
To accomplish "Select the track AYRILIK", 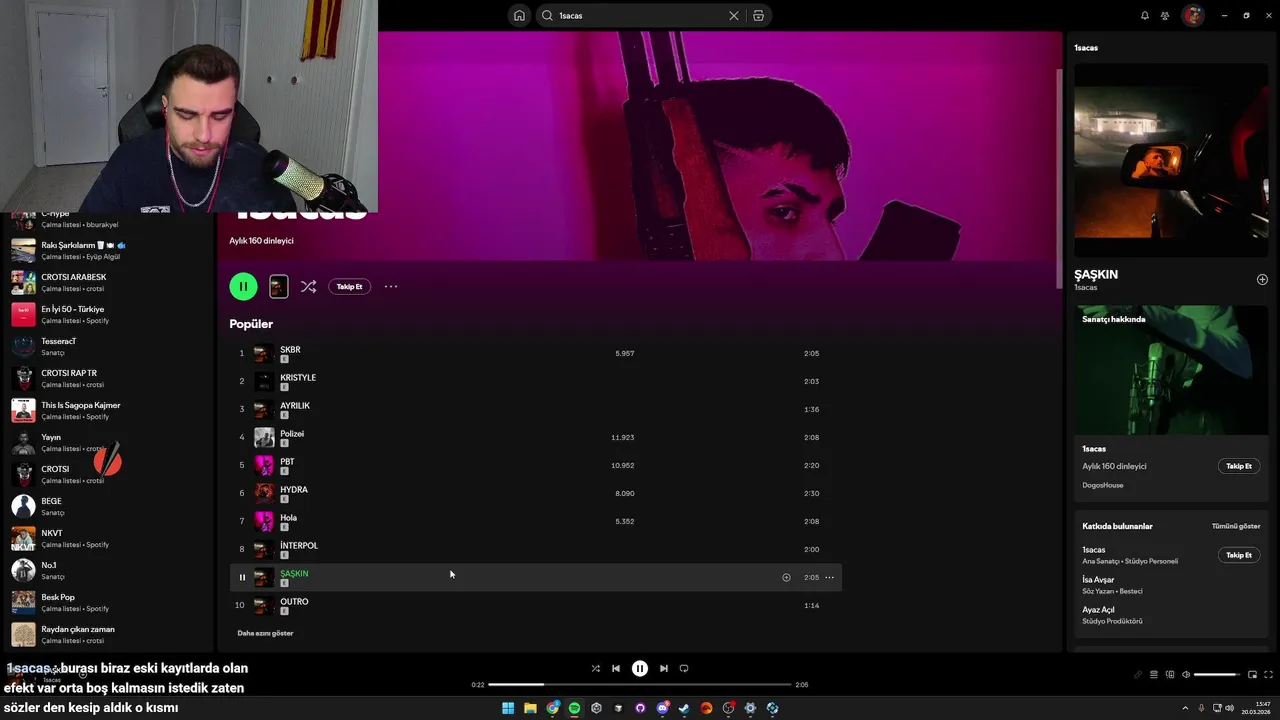I will [536, 409].
